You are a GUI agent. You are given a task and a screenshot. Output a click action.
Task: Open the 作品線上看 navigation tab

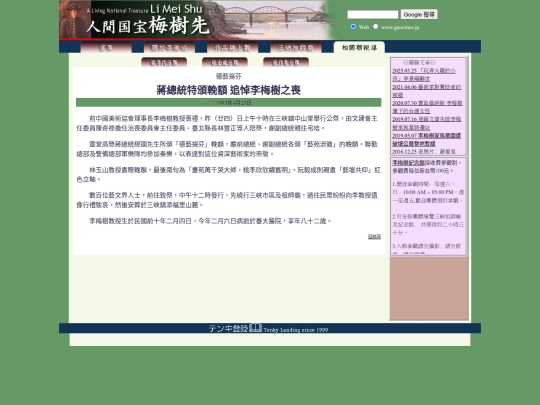click(x=232, y=48)
